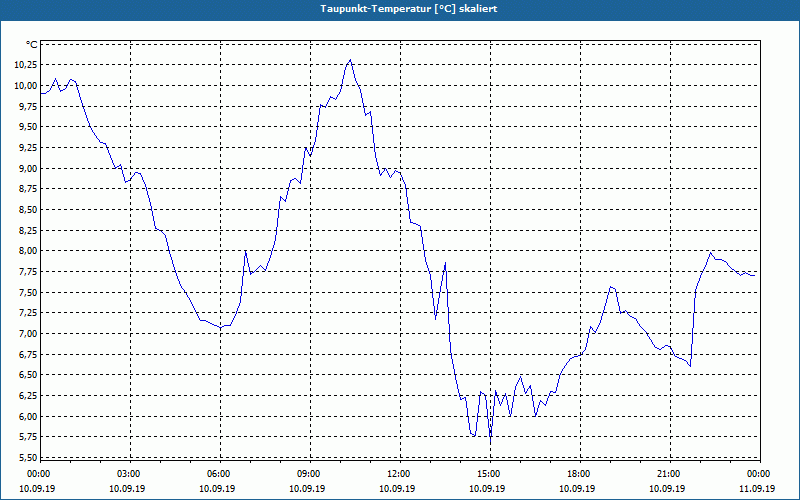This screenshot has width=800, height=500.
Task: Click the 5,75 y-axis value
Action: [28, 437]
